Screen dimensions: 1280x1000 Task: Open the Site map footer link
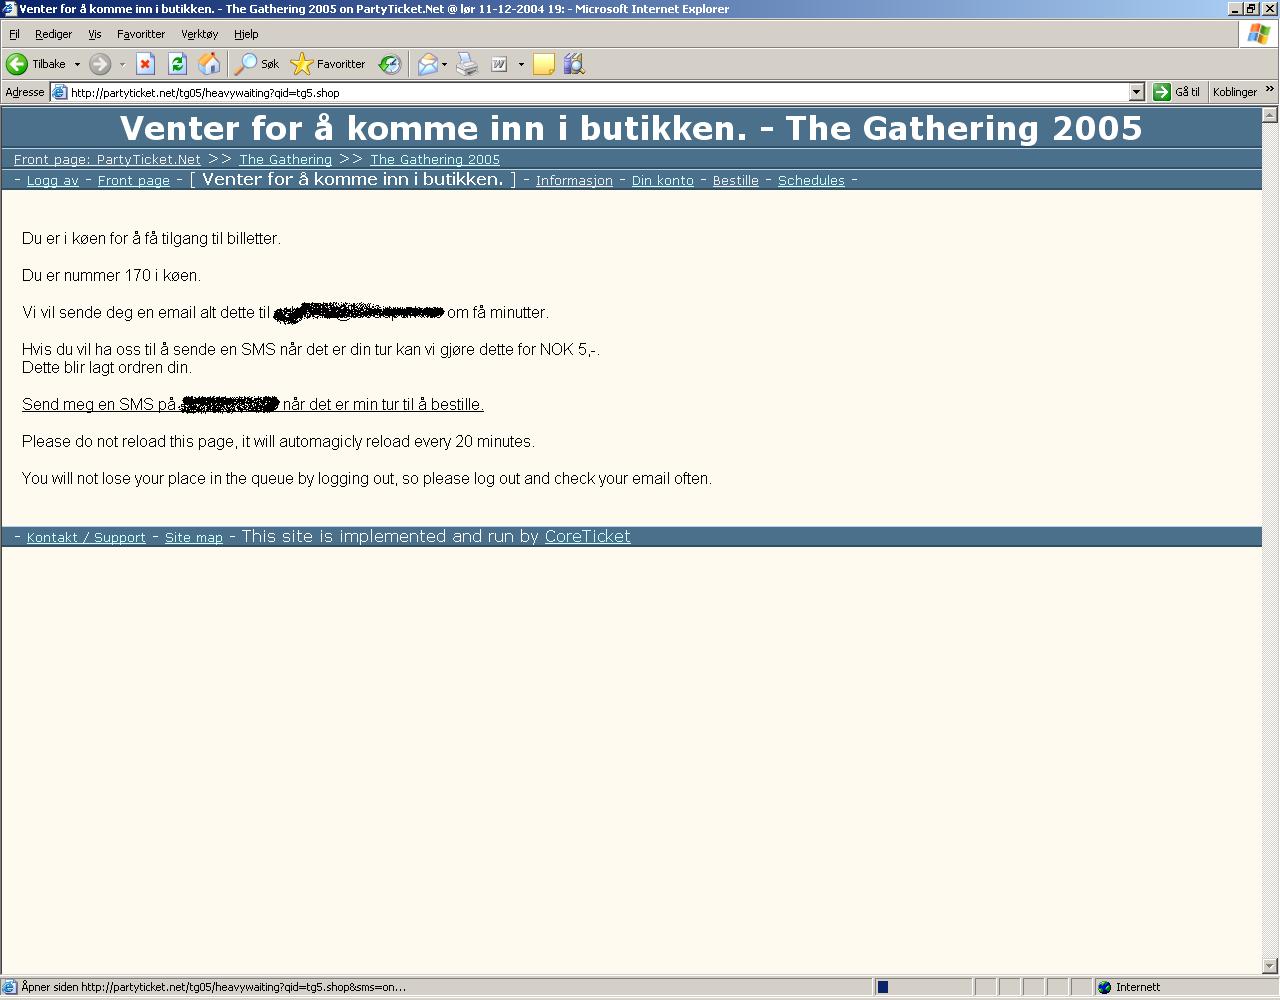tap(194, 538)
